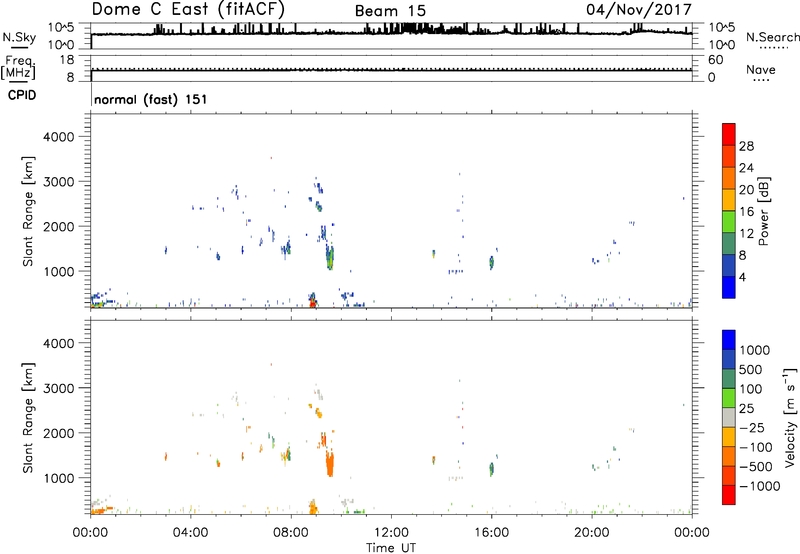The image size is (800, 554).
Task: Select the light green segment of Power color bar
Action: click(x=729, y=221)
